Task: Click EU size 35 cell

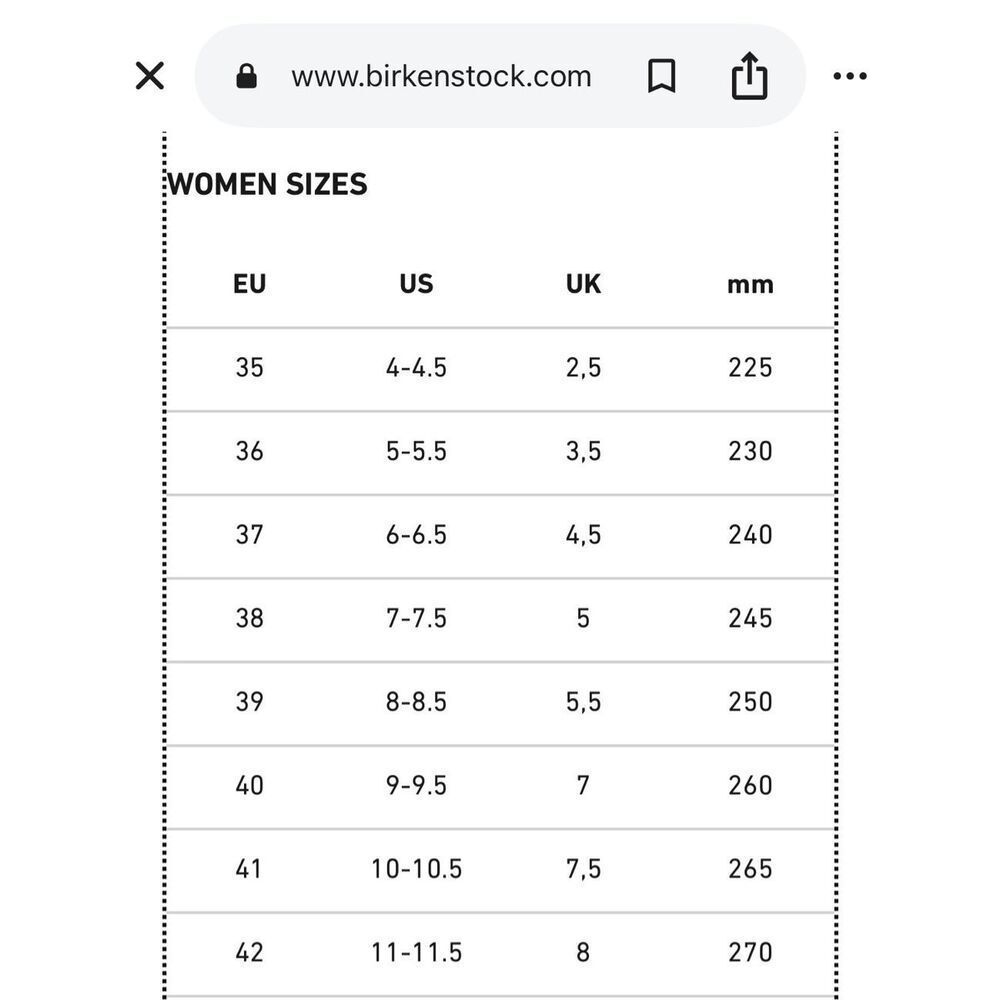Action: pyautogui.click(x=250, y=368)
